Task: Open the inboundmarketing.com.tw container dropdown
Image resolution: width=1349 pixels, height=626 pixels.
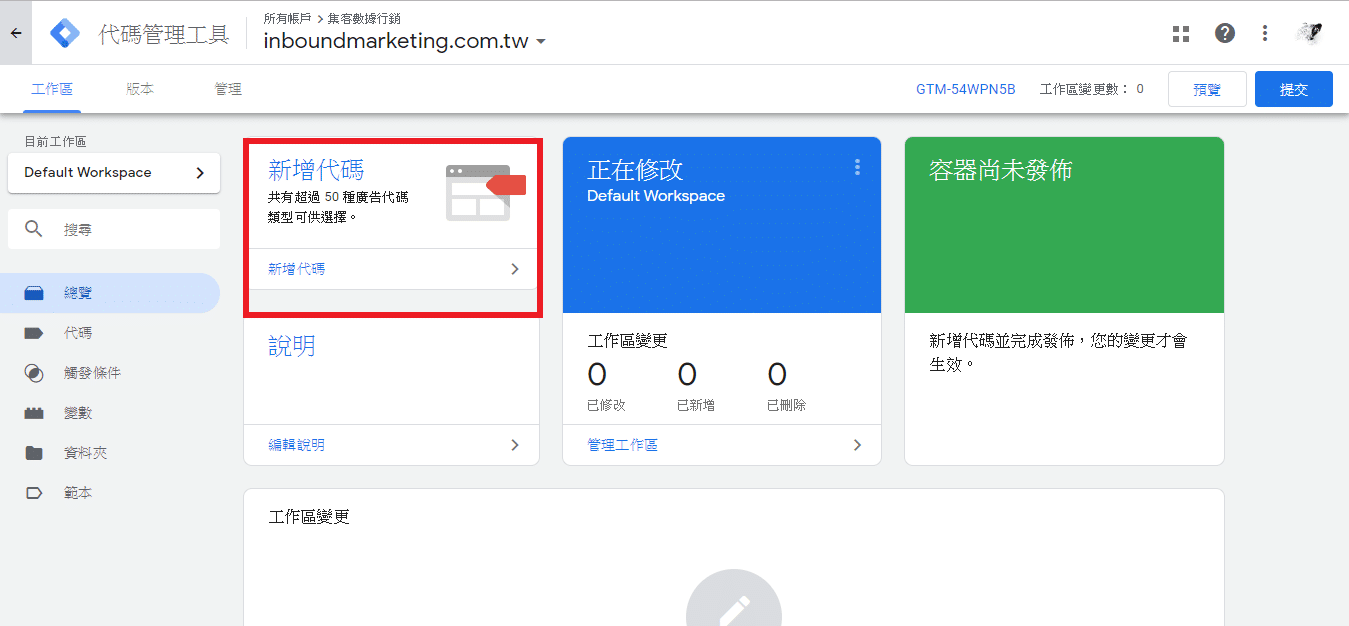Action: [541, 43]
